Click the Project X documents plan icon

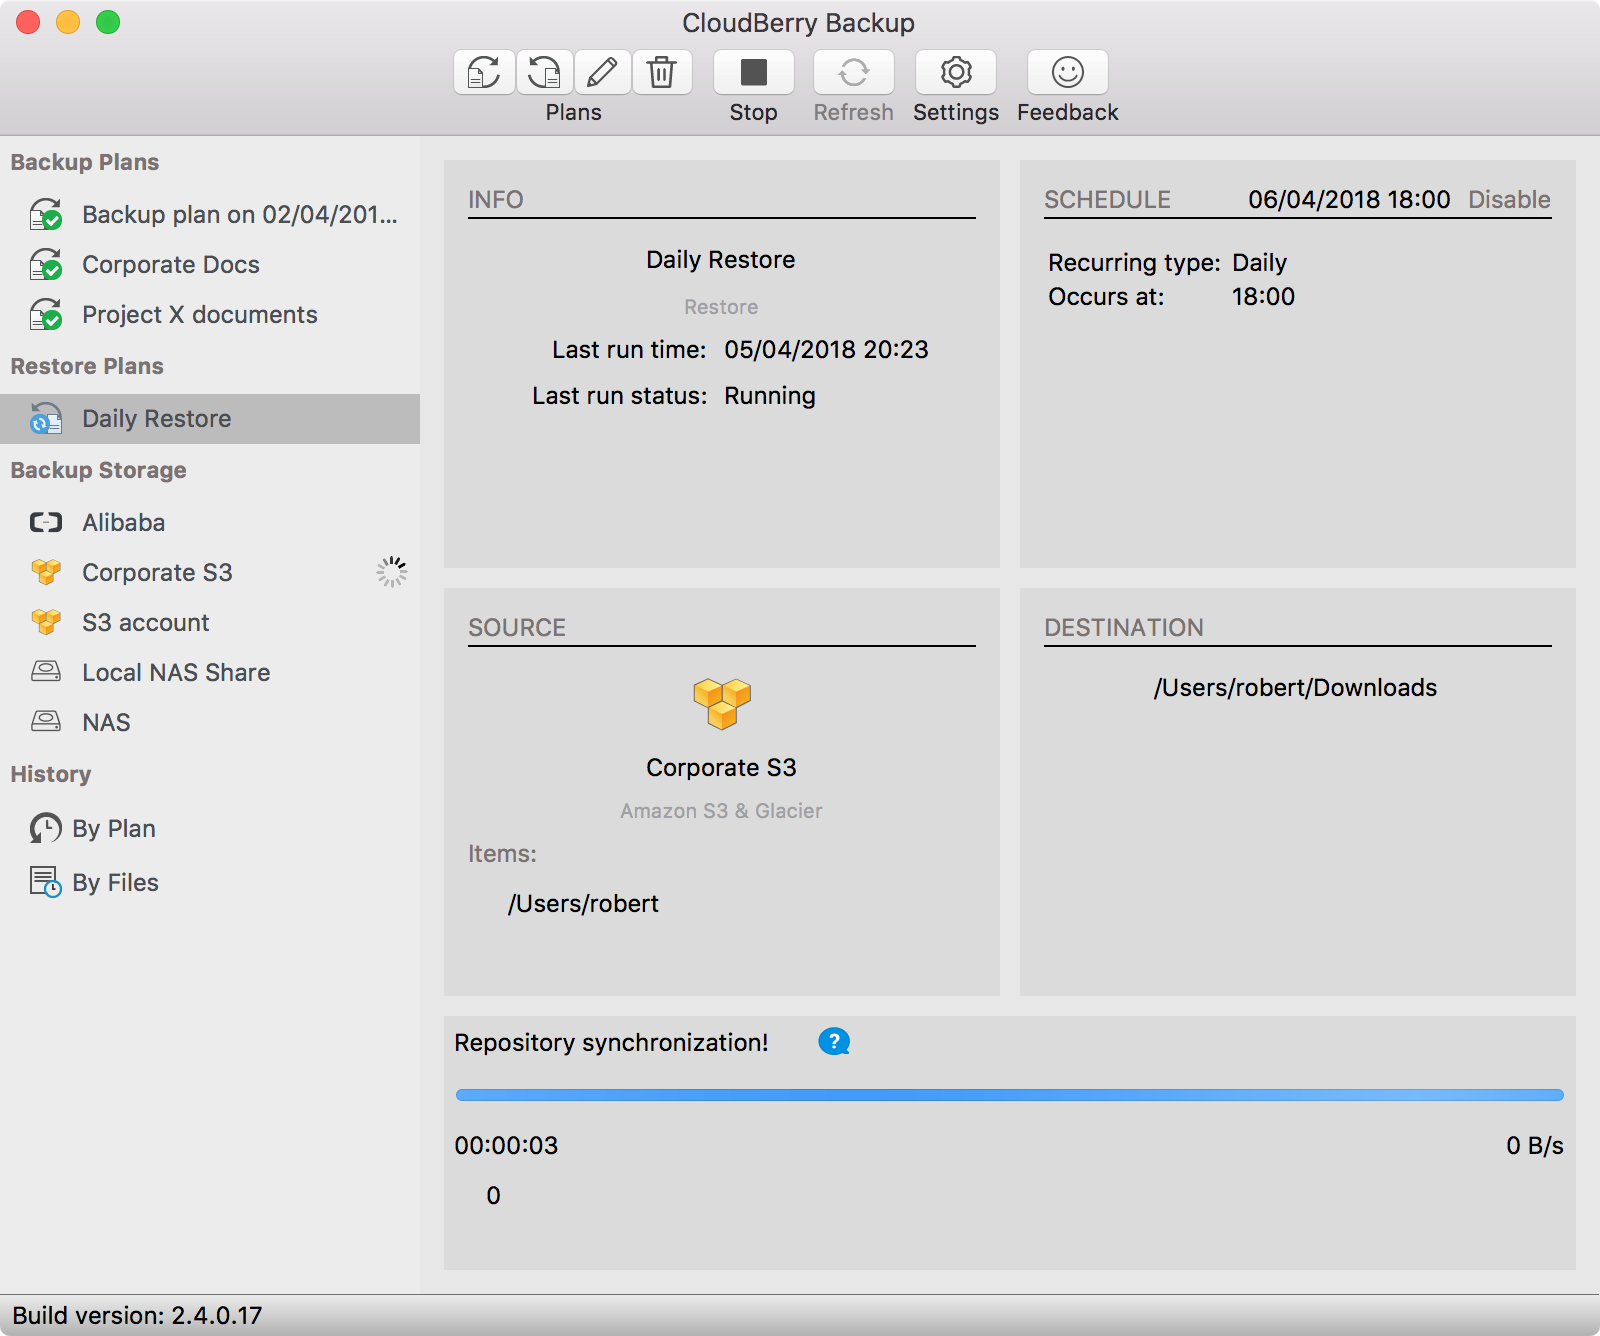[x=46, y=314]
